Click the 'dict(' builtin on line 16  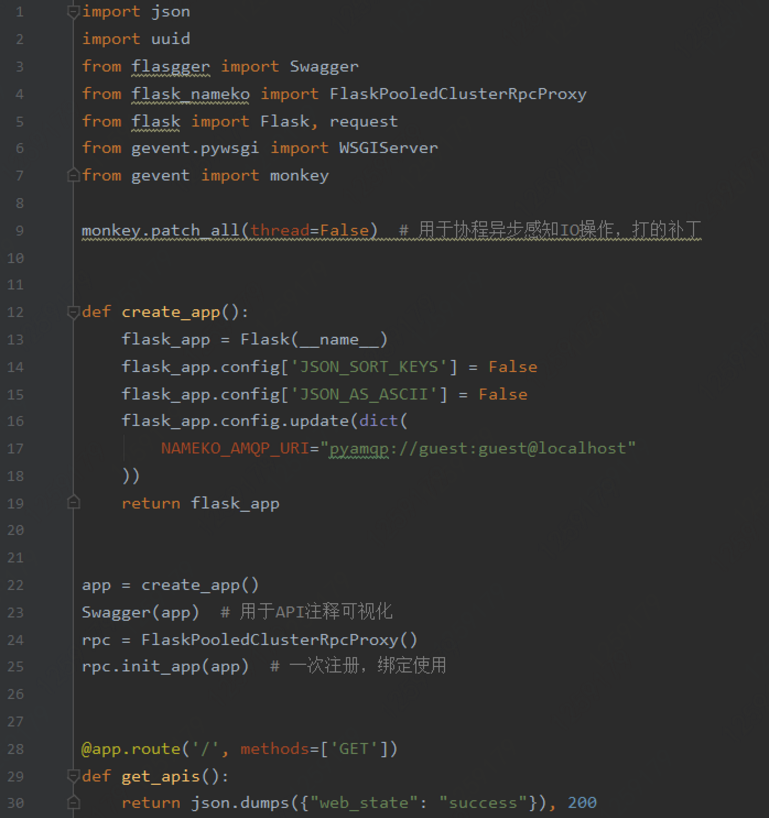(383, 421)
